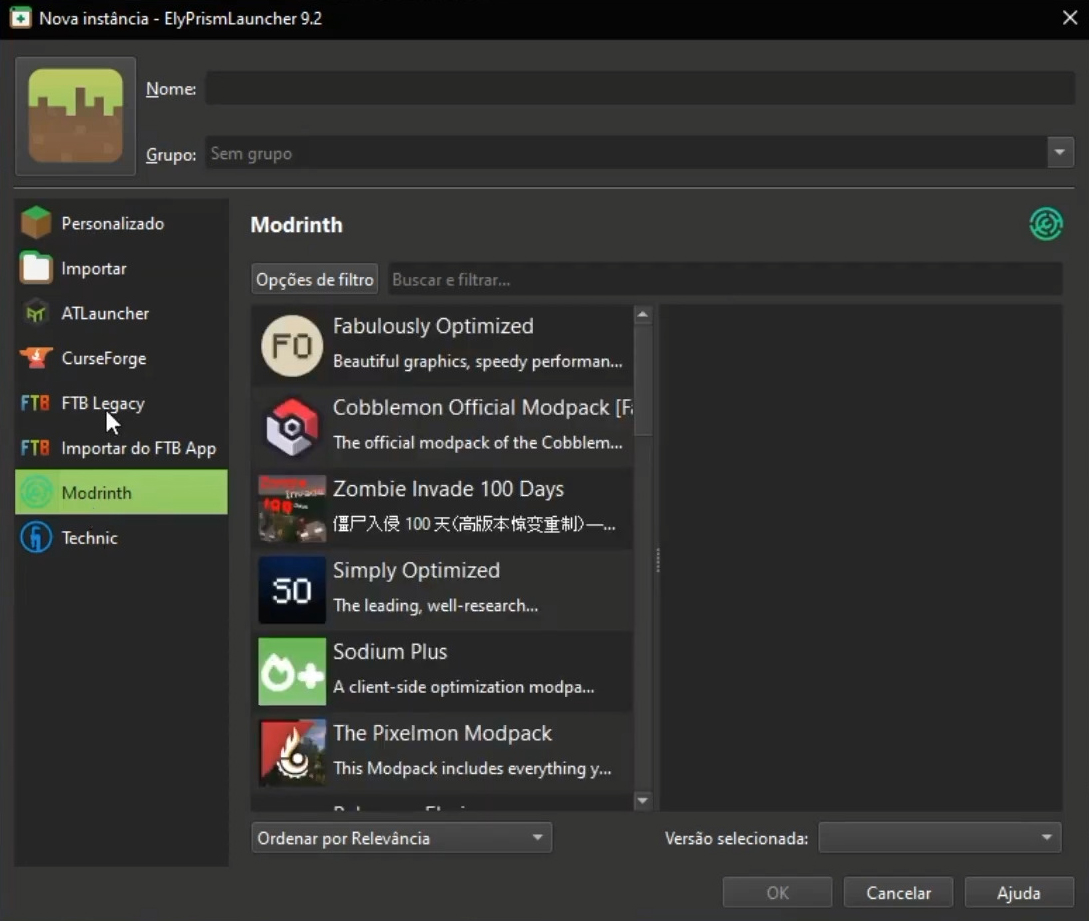Click the Pixelmon Modpack icon
This screenshot has width=1089, height=921.
pyautogui.click(x=292, y=752)
